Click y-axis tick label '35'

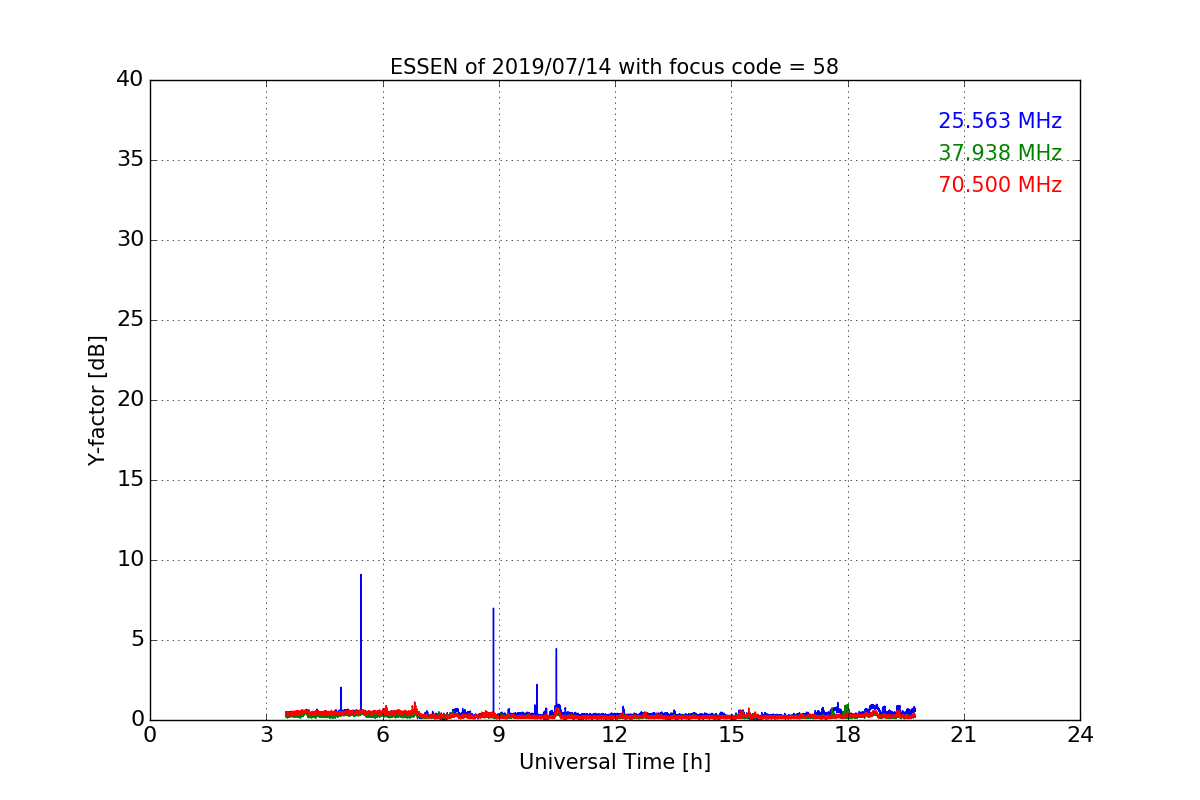130,159
